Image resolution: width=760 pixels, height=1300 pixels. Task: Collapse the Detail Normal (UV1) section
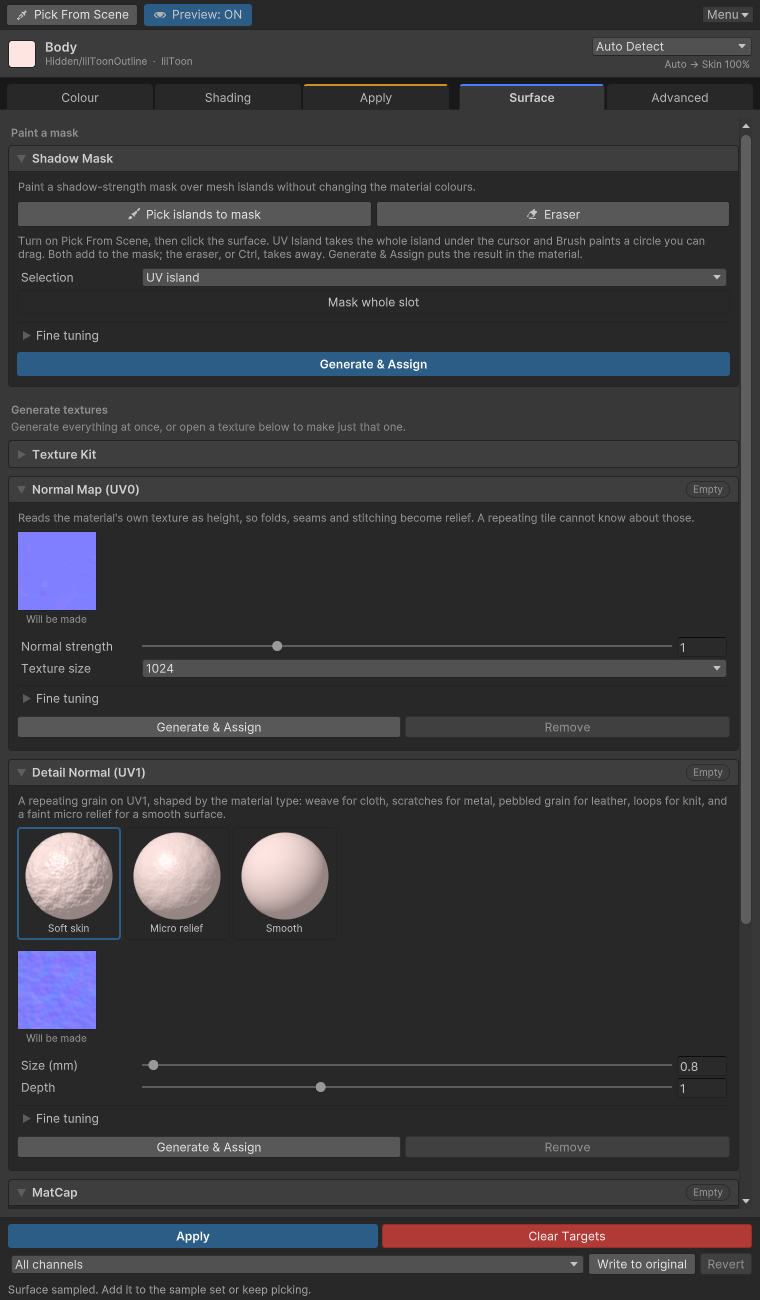coord(373,772)
